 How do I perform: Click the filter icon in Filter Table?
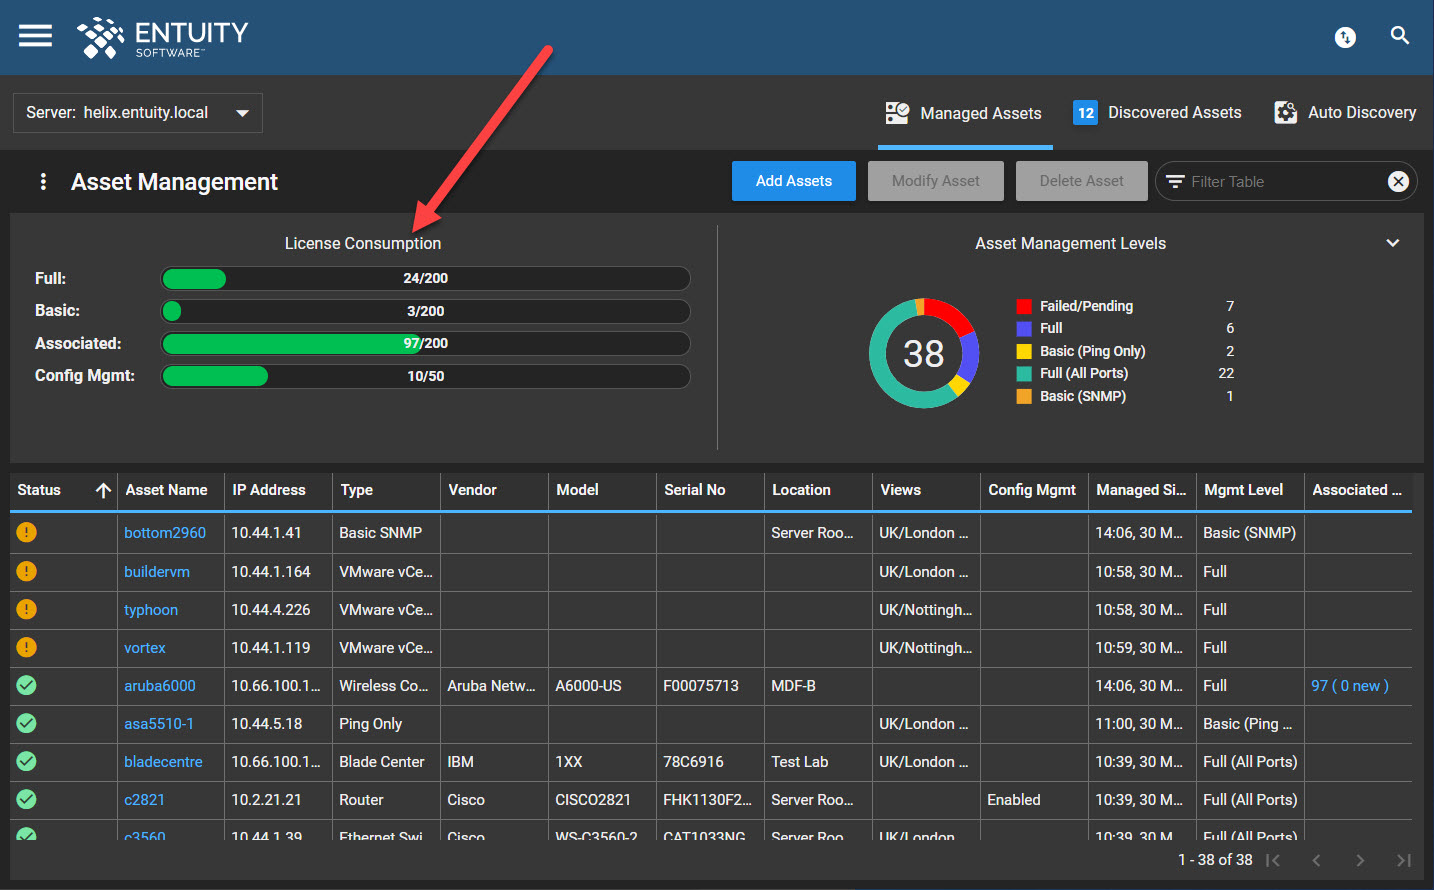click(x=1175, y=181)
